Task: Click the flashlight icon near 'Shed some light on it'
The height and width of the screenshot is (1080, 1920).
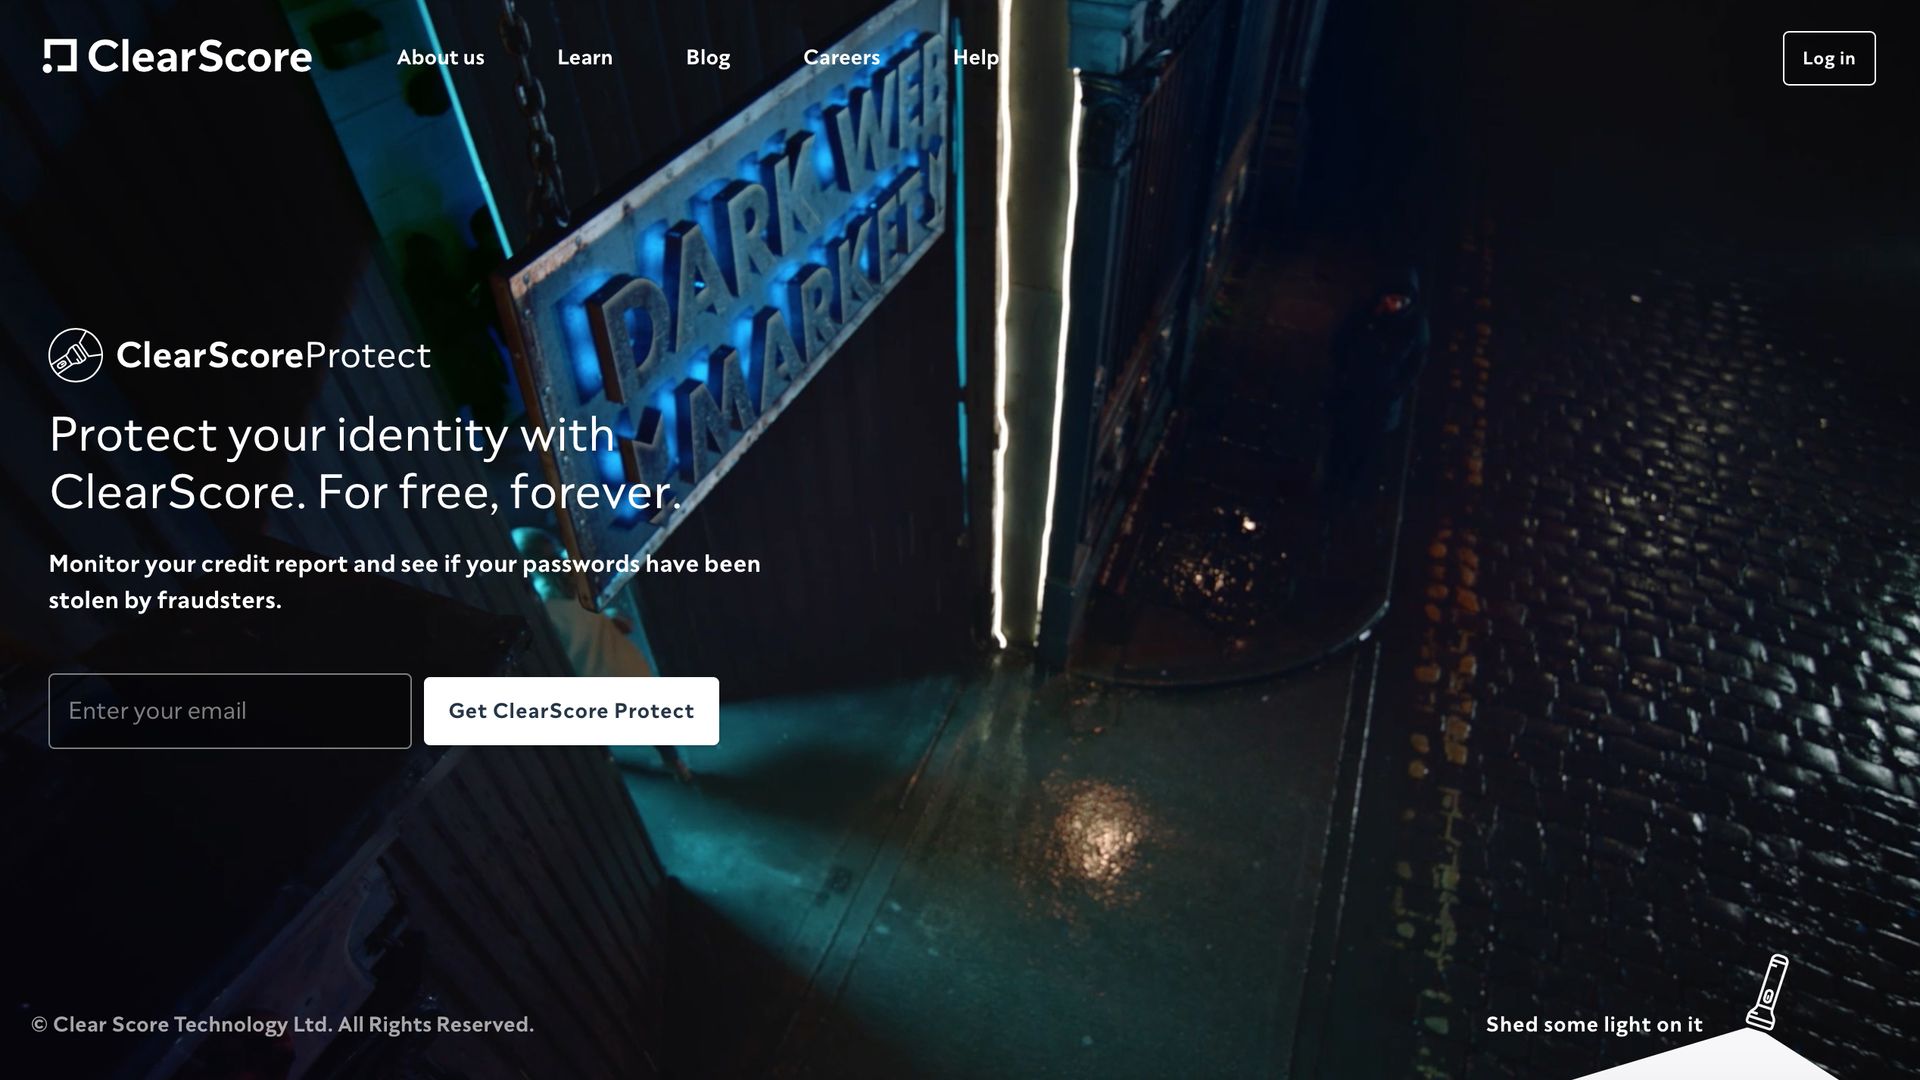Action: pyautogui.click(x=1769, y=995)
